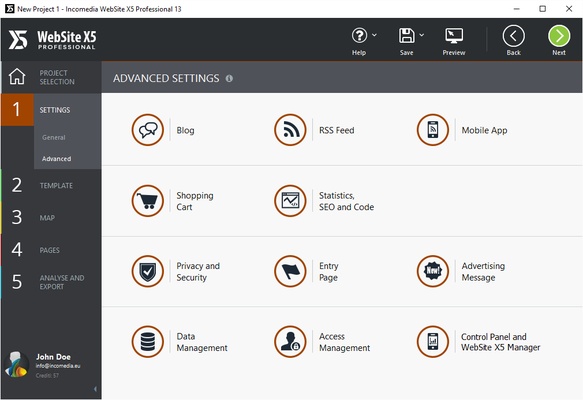Click the WebSite X5 Professional logo
Image resolution: width=583 pixels, height=400 pixels.
pos(53,39)
